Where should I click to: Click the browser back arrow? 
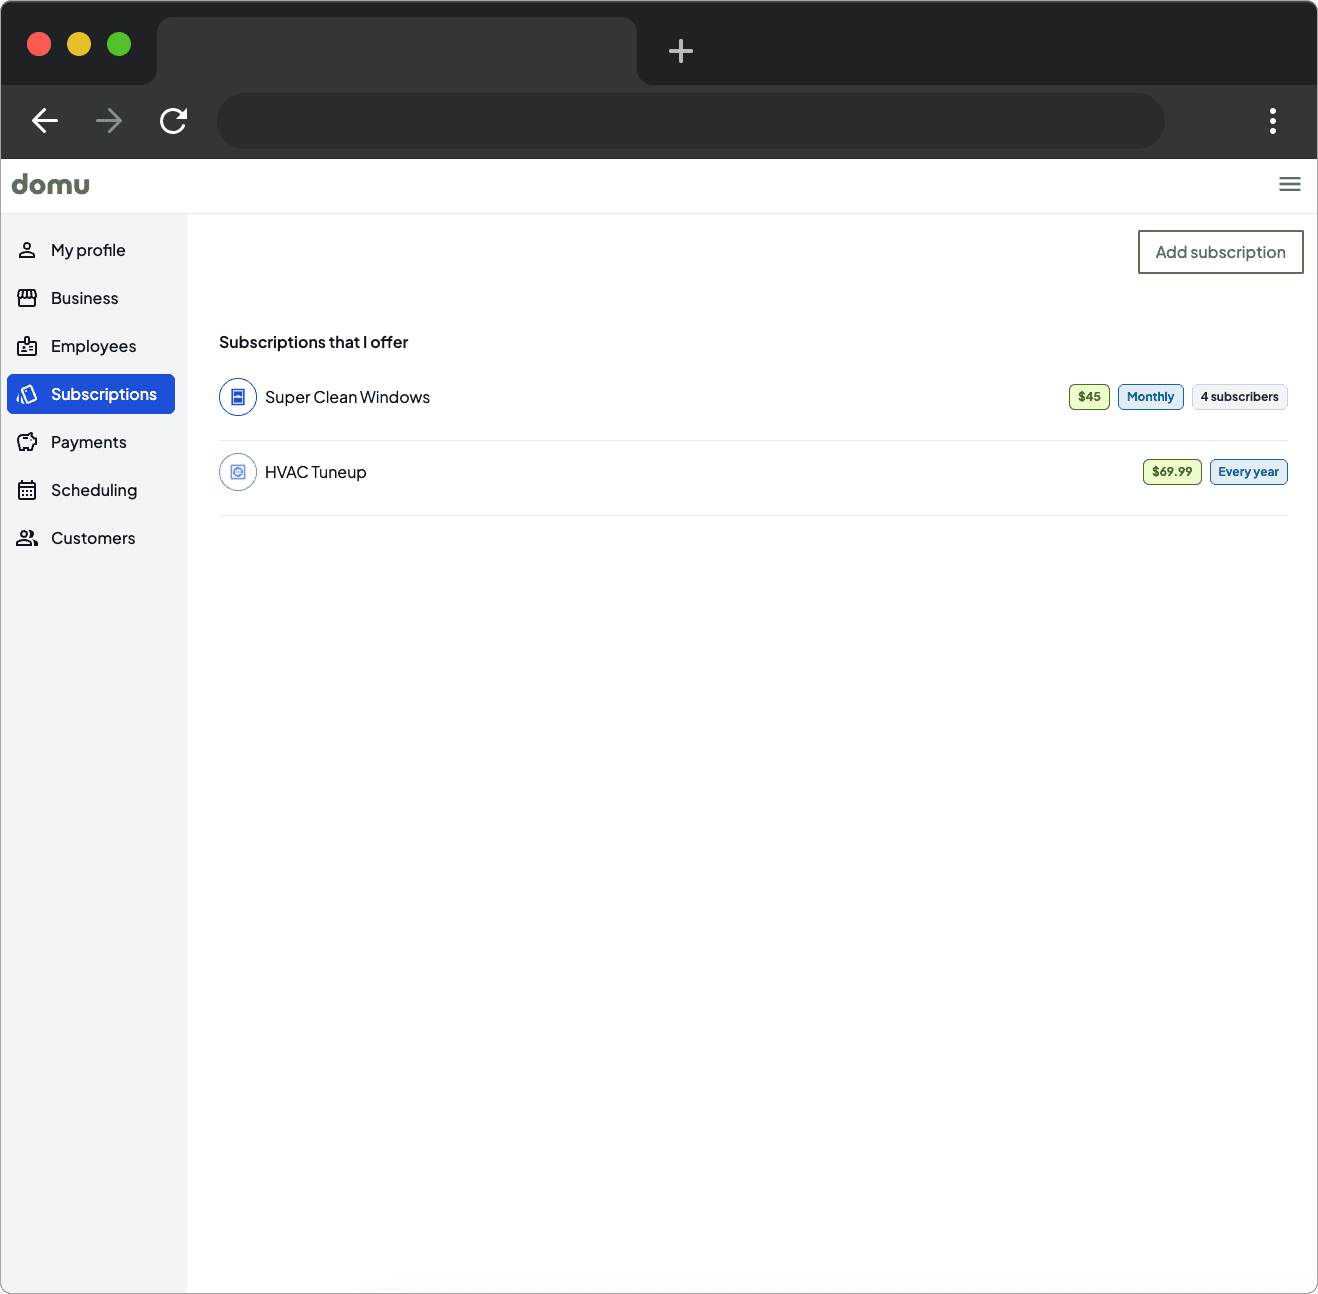(45, 121)
